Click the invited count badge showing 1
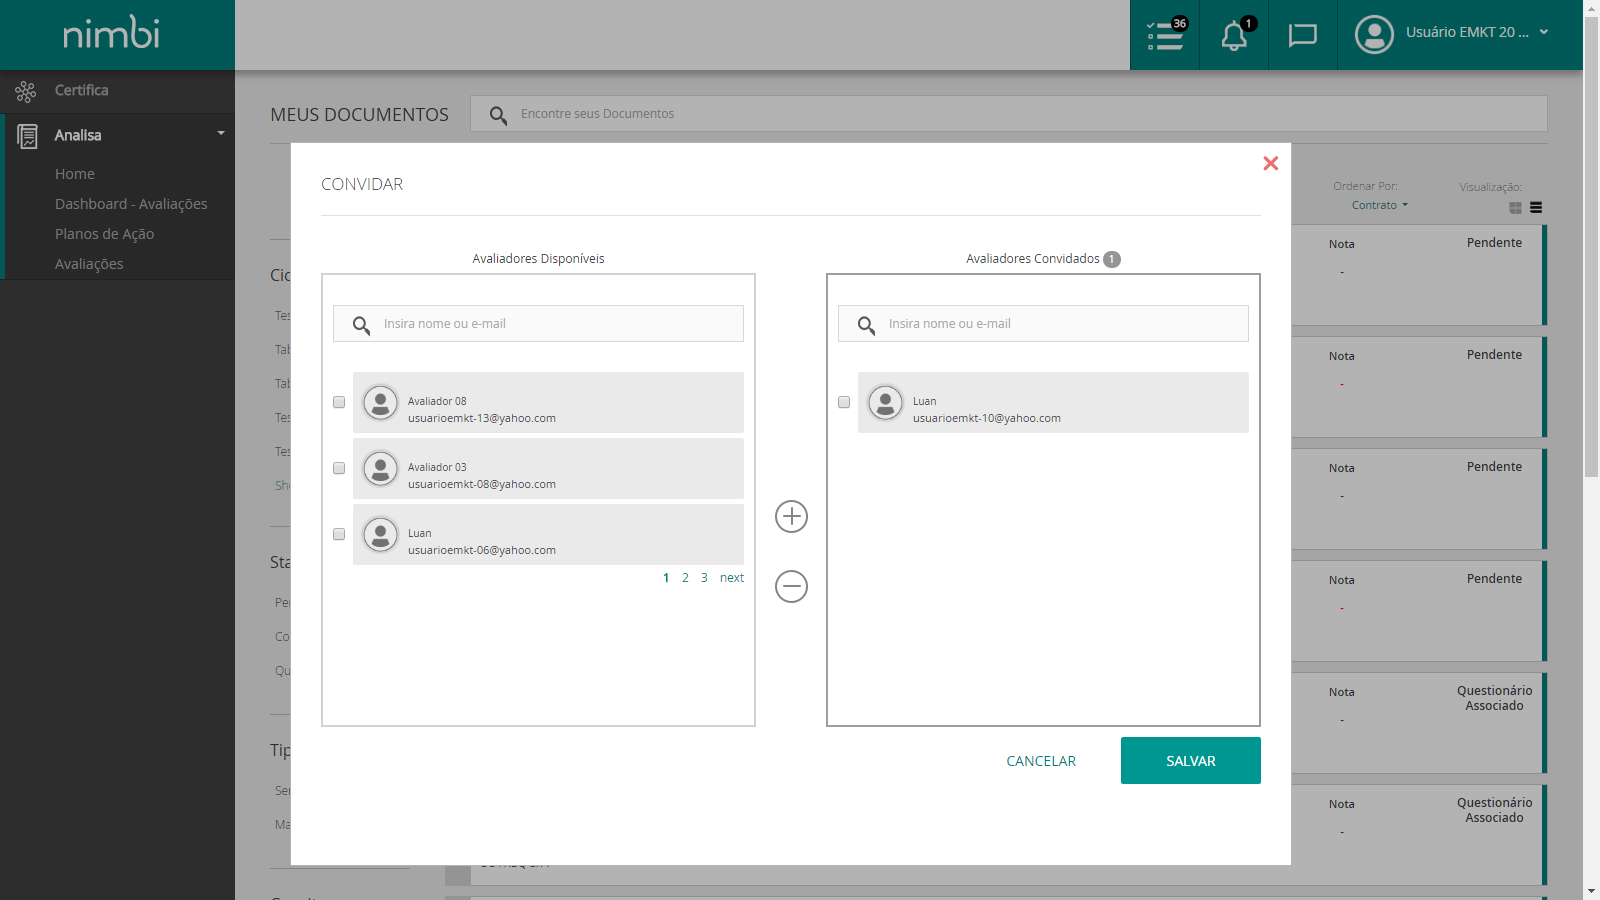Image resolution: width=1600 pixels, height=900 pixels. [x=1112, y=259]
